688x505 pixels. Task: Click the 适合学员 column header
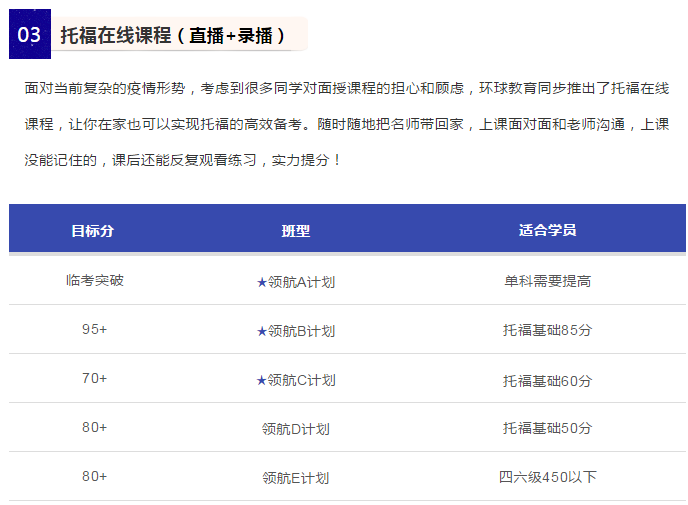(547, 230)
